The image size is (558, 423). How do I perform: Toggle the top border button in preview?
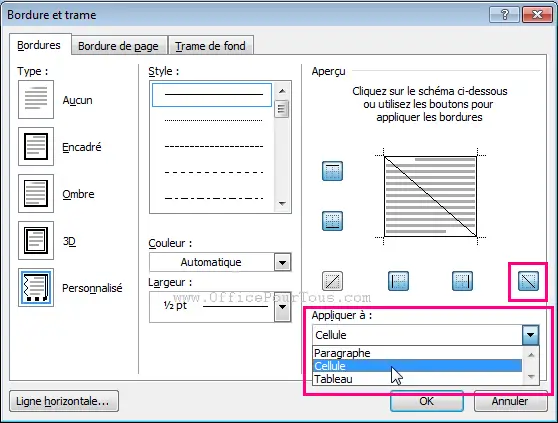click(x=332, y=171)
